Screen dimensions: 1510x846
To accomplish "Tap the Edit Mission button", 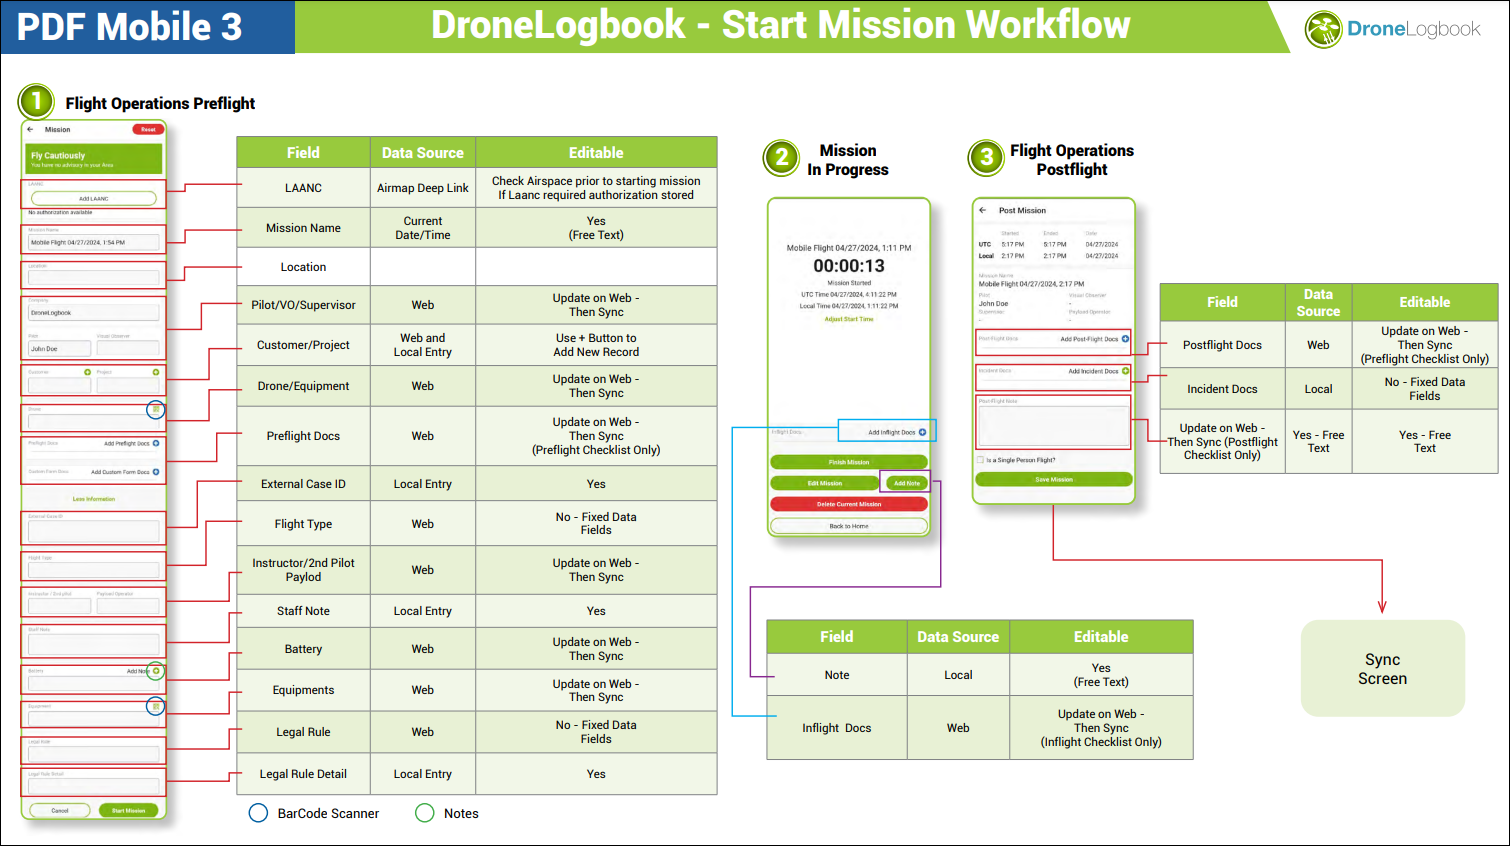I will pos(825,483).
